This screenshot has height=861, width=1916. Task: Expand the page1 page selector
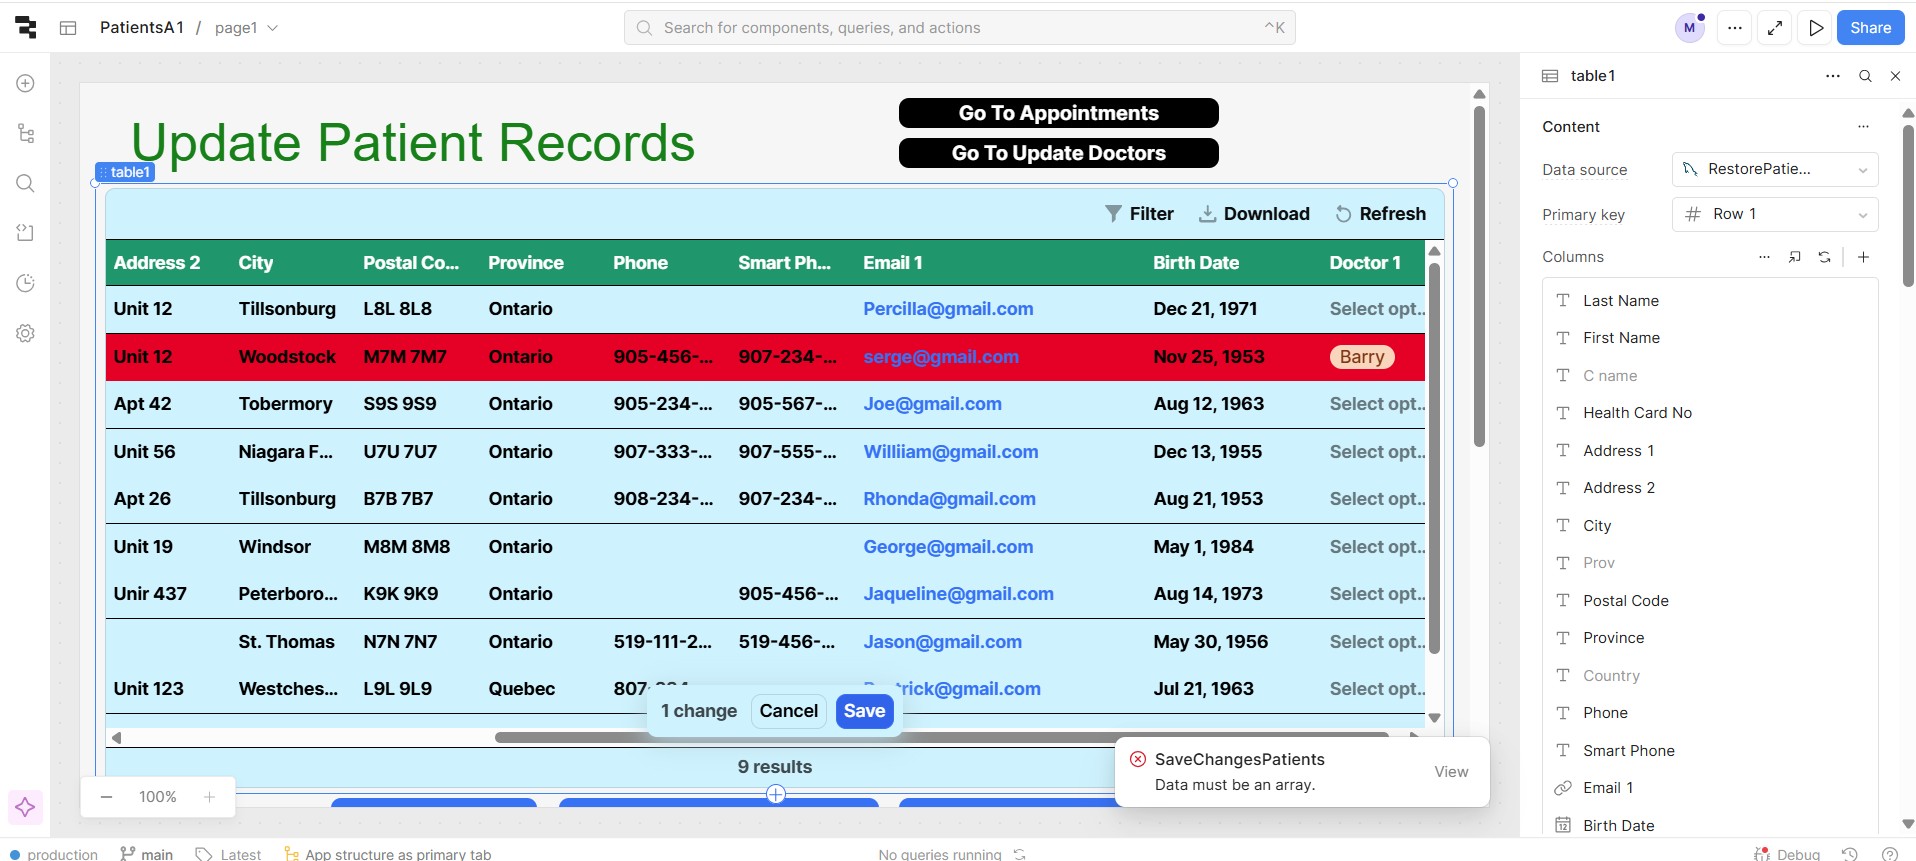coord(246,28)
